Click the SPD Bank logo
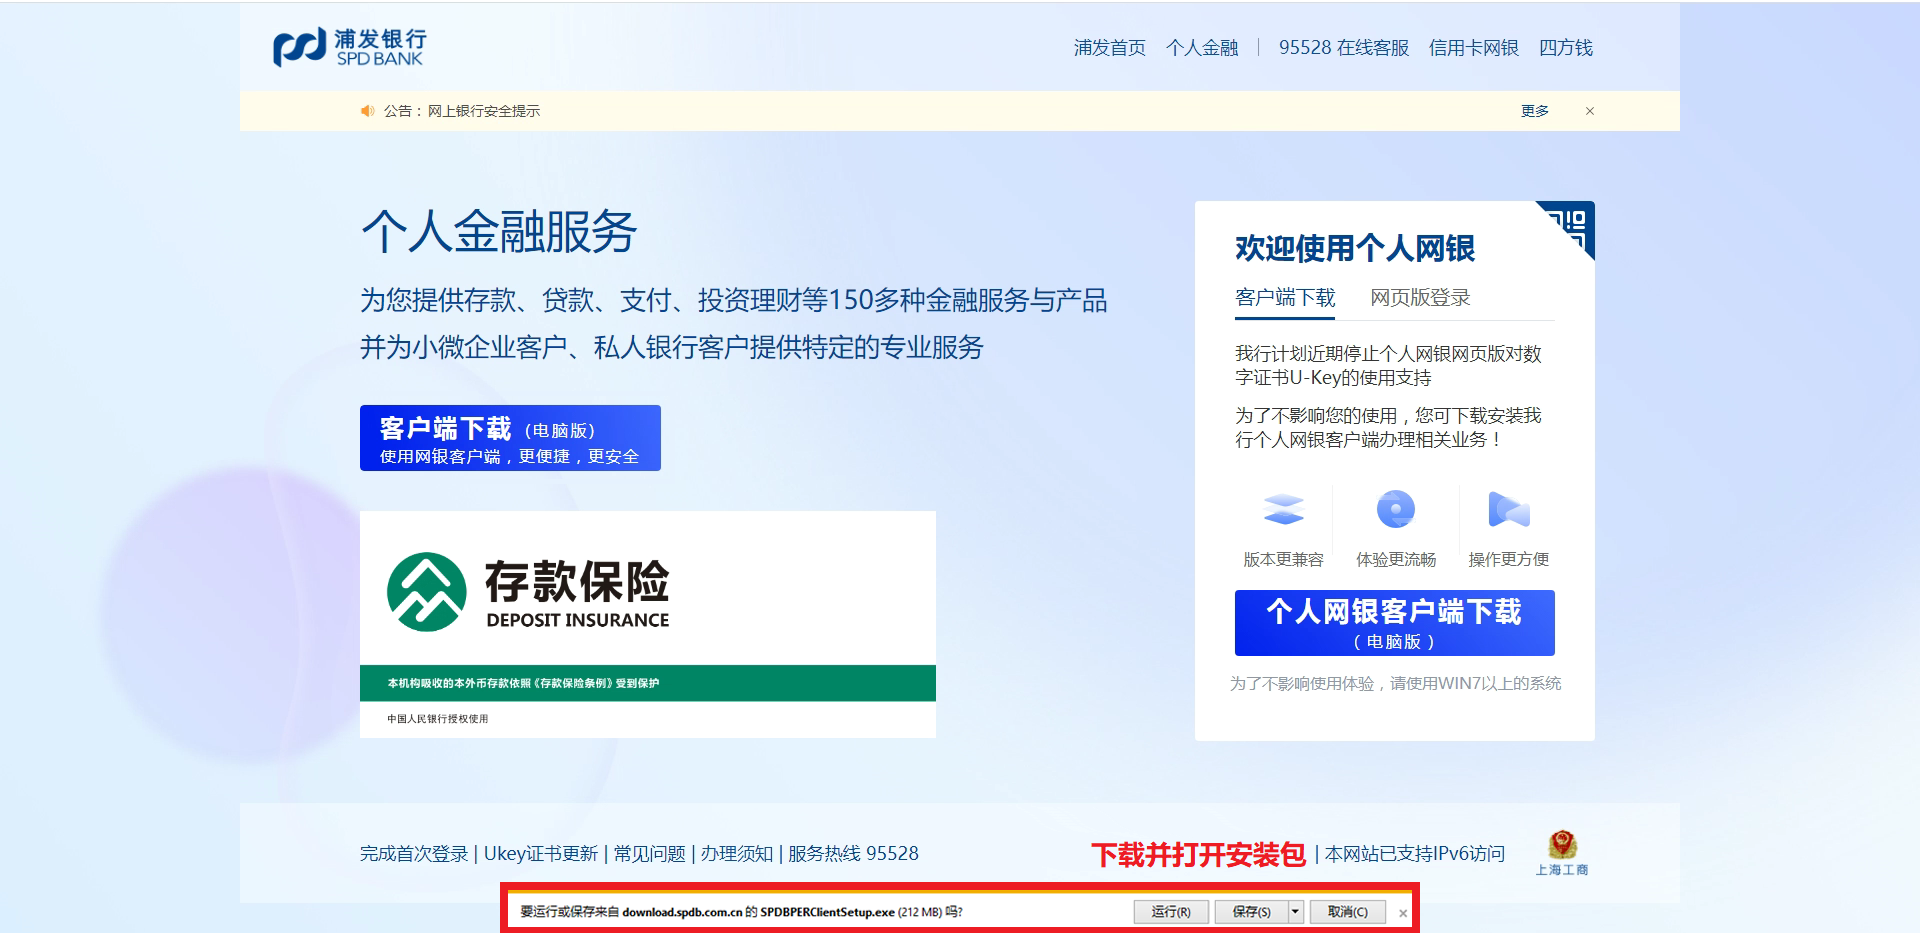This screenshot has height=933, width=1920. click(x=350, y=47)
